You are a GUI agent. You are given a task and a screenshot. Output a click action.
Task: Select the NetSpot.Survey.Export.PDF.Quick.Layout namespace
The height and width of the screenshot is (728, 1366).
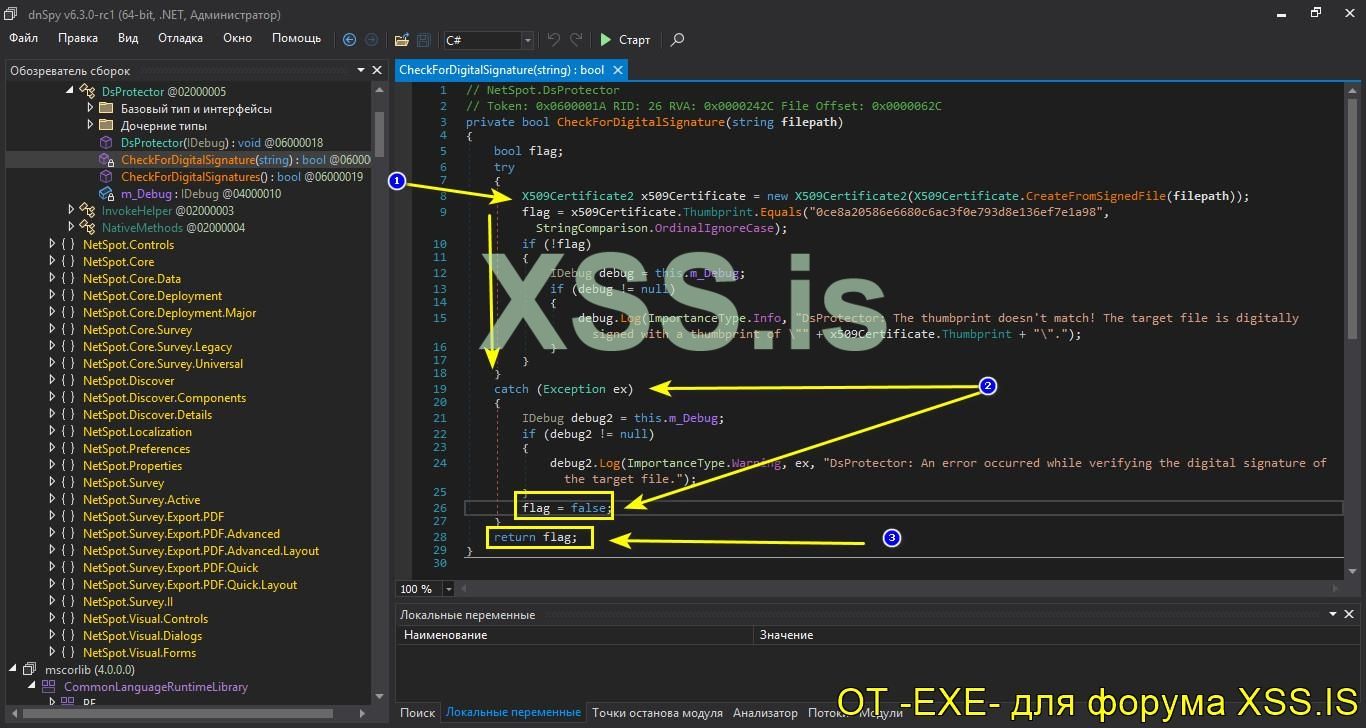click(190, 584)
